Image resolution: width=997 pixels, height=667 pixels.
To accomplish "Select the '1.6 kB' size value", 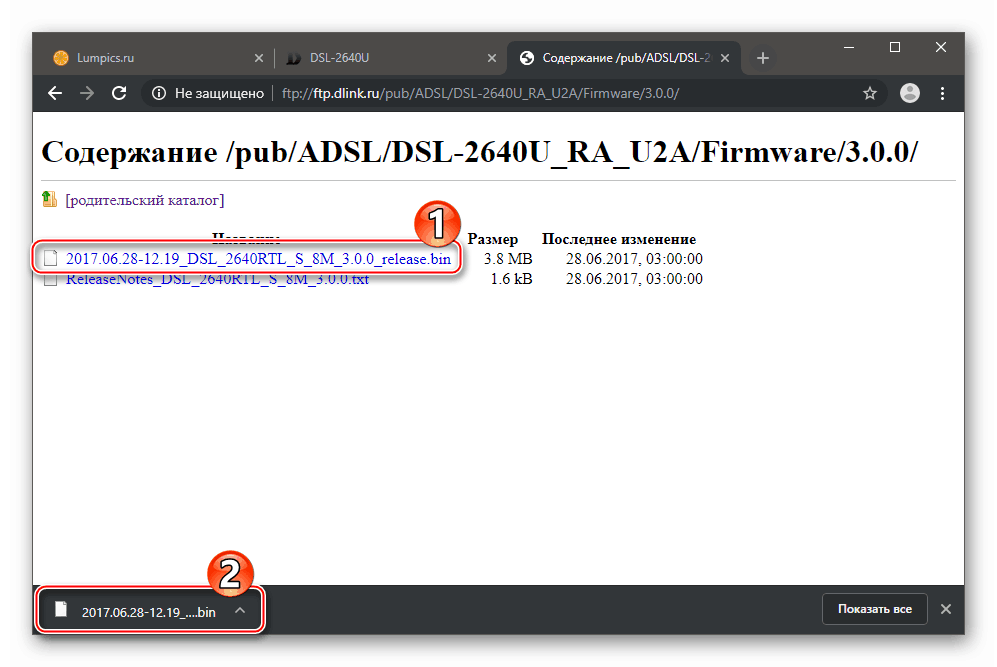I will (511, 279).
